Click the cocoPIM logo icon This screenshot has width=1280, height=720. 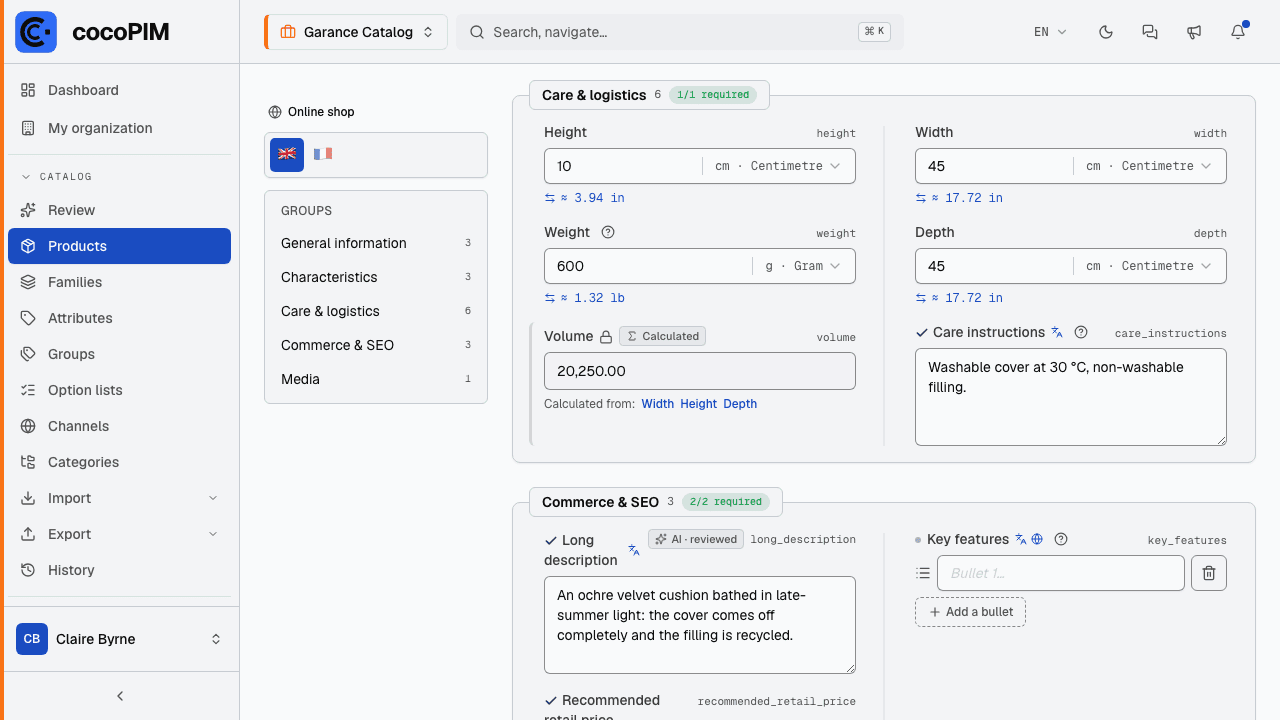tap(36, 32)
